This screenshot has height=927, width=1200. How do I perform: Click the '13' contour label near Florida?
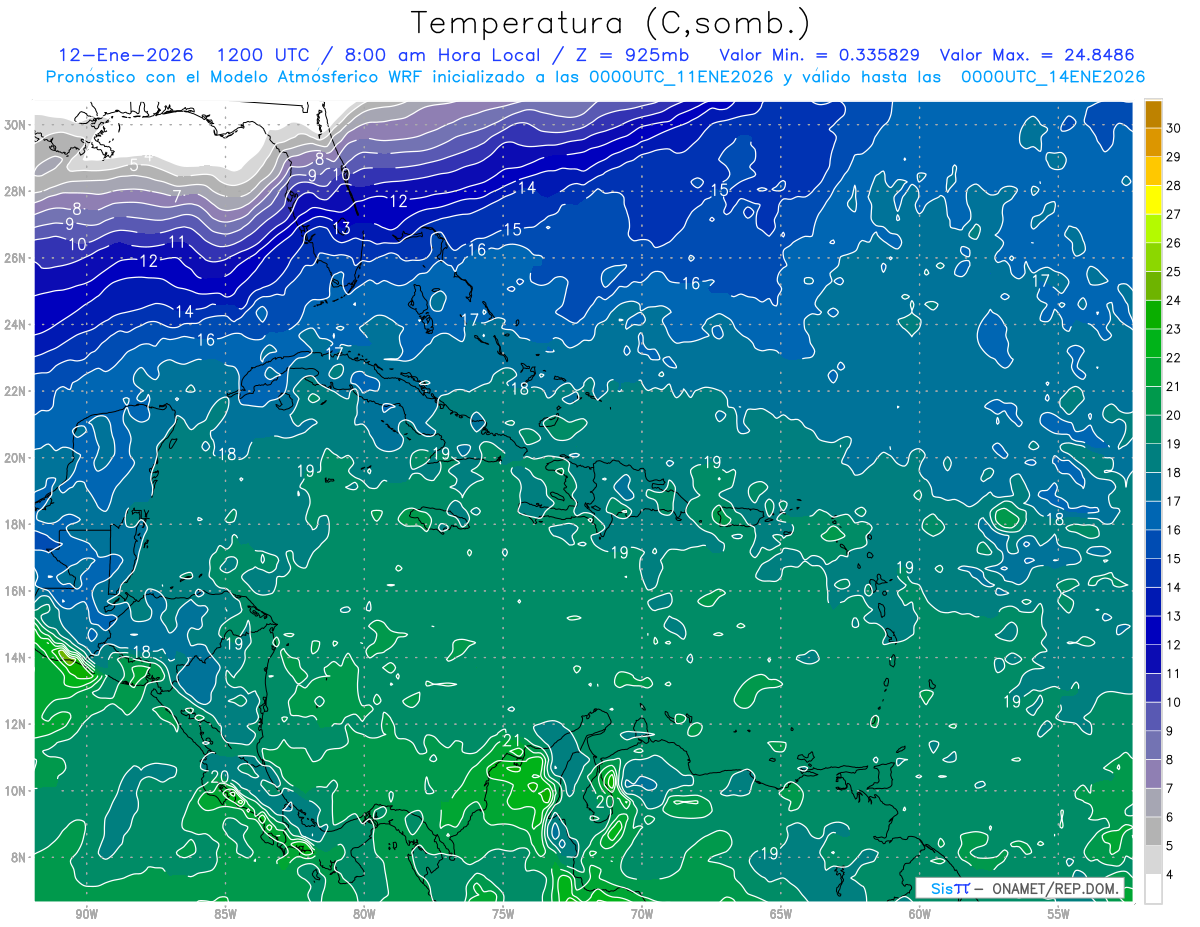(x=341, y=229)
